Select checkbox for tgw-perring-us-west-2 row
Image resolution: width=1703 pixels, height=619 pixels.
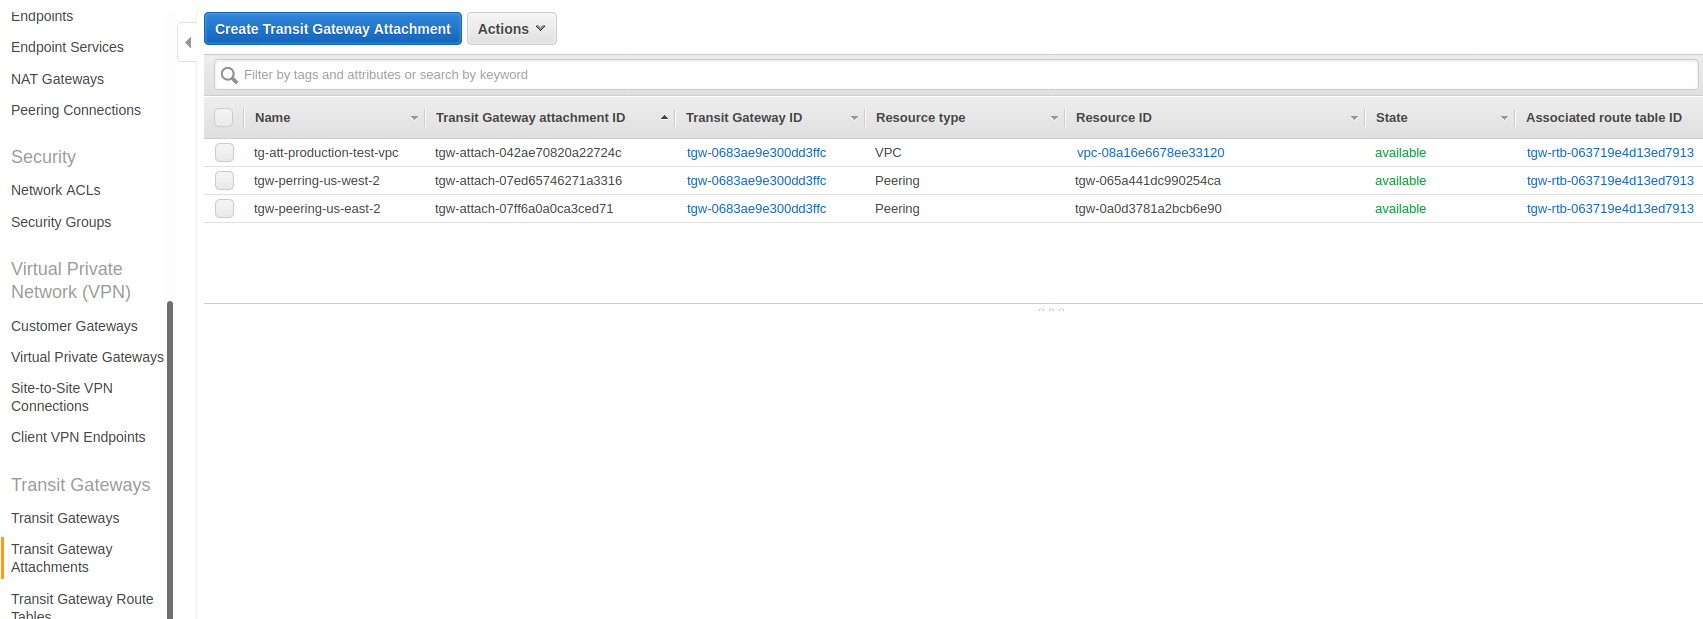(224, 180)
